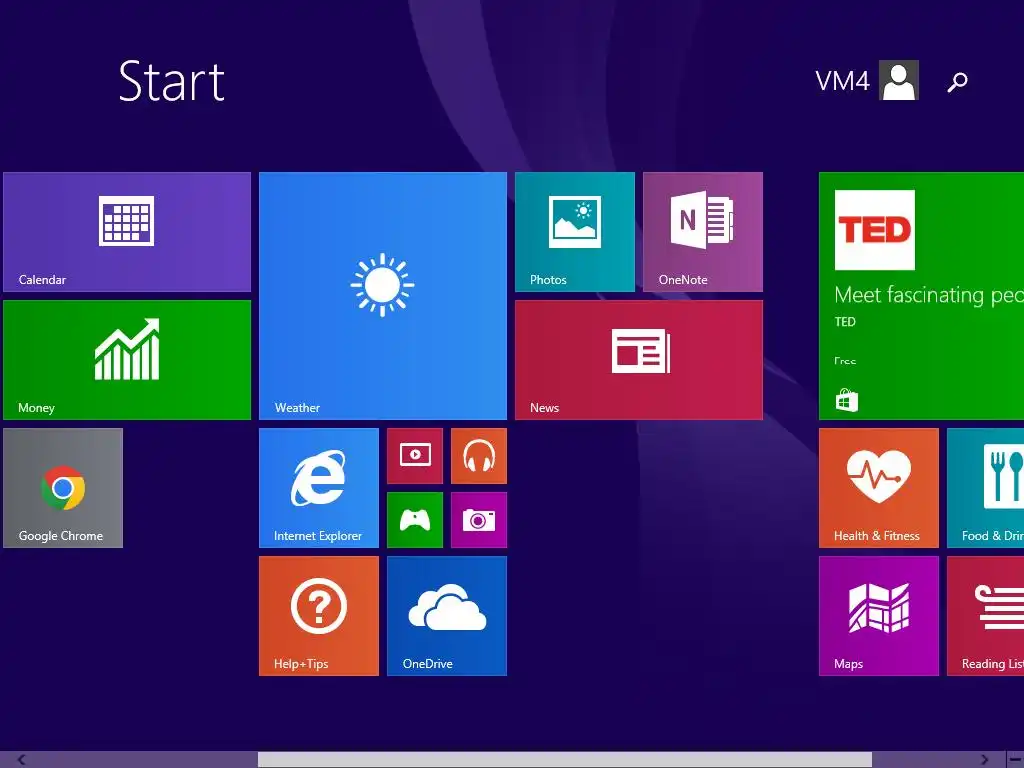Open the Reading List tile
1024x768 pixels.
tap(985, 616)
